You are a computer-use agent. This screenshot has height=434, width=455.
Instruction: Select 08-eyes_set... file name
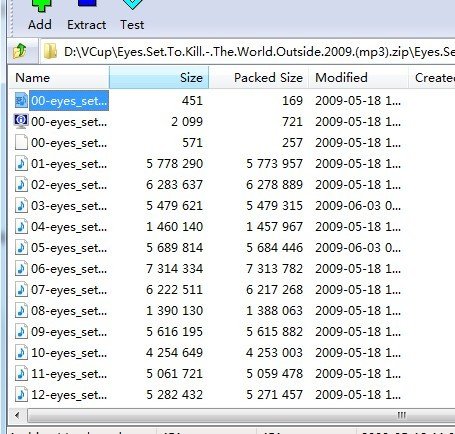(69, 311)
